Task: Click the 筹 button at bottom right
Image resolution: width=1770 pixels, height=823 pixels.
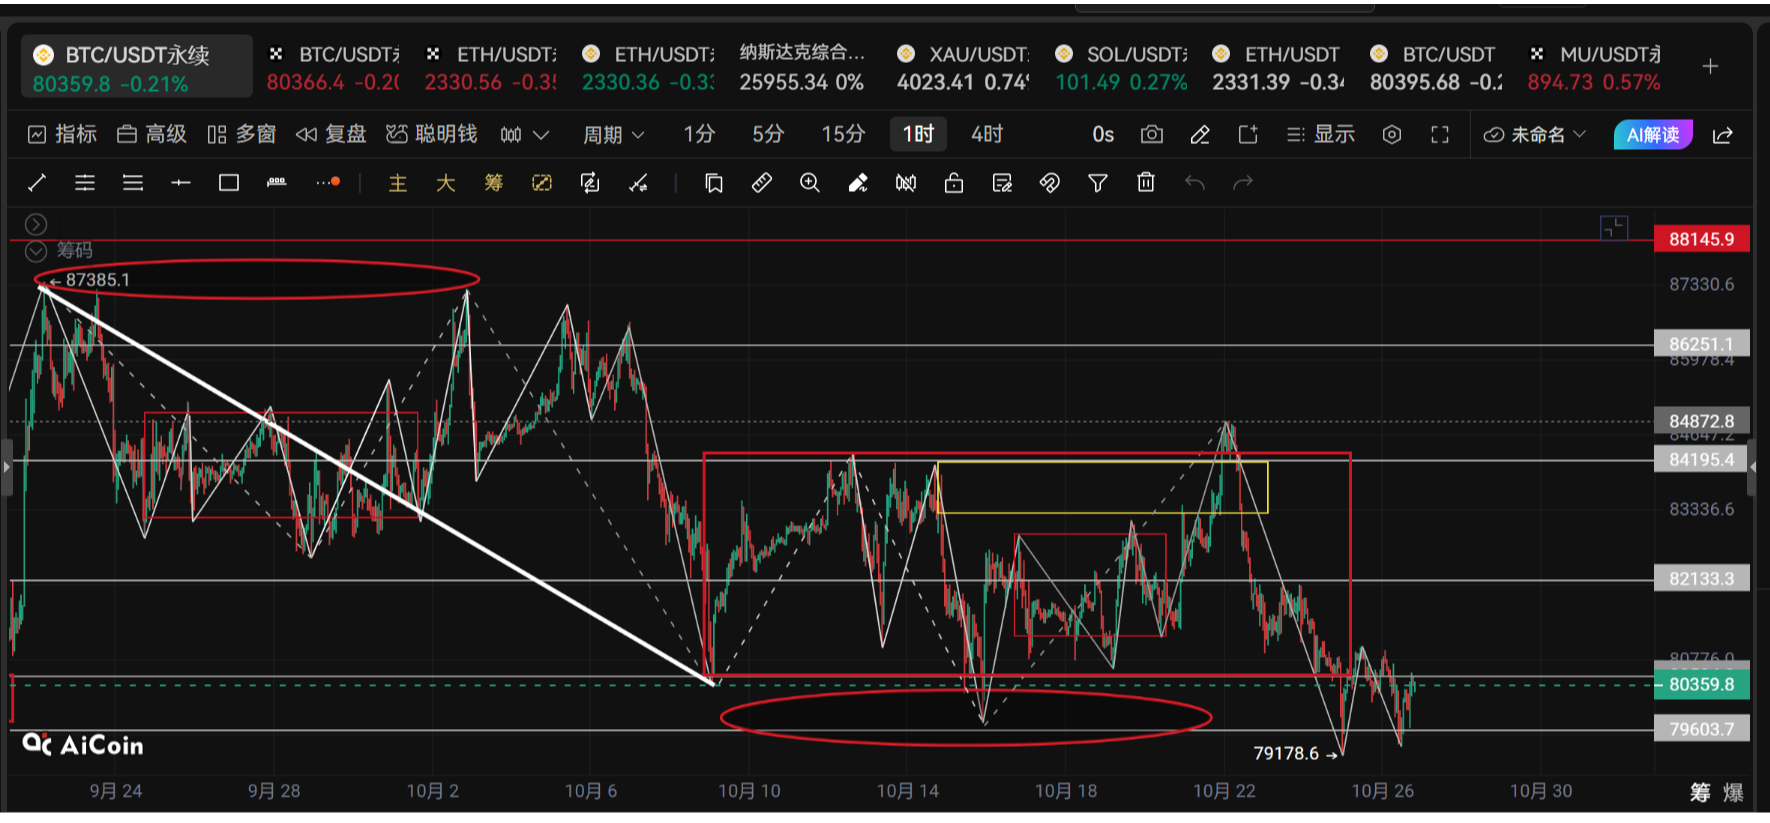Action: (1700, 792)
